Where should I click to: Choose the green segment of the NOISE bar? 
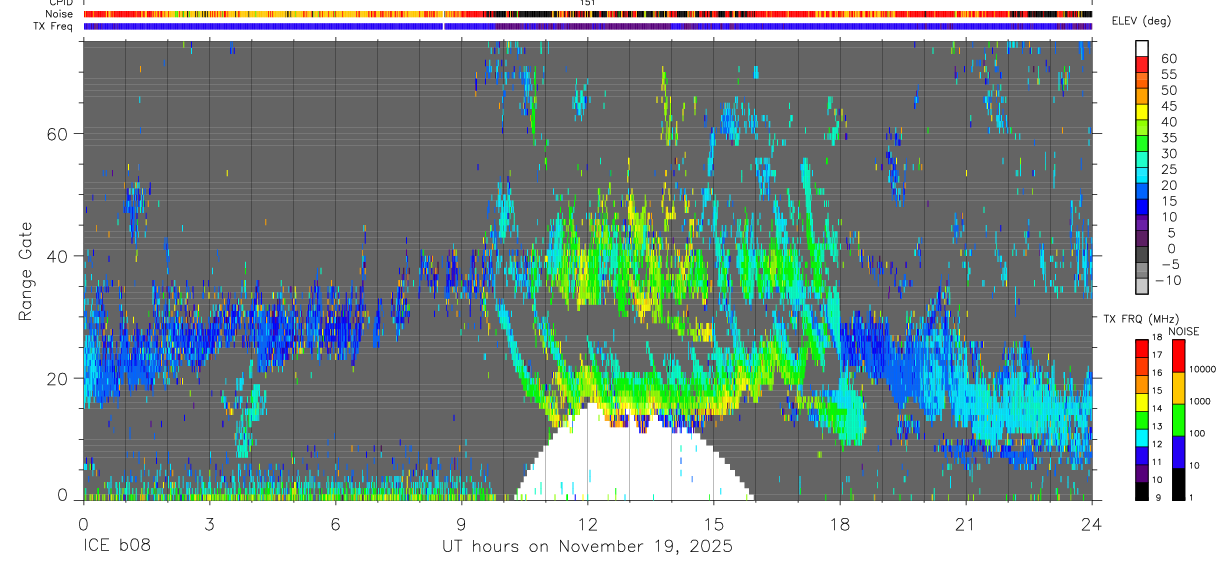tap(1178, 420)
